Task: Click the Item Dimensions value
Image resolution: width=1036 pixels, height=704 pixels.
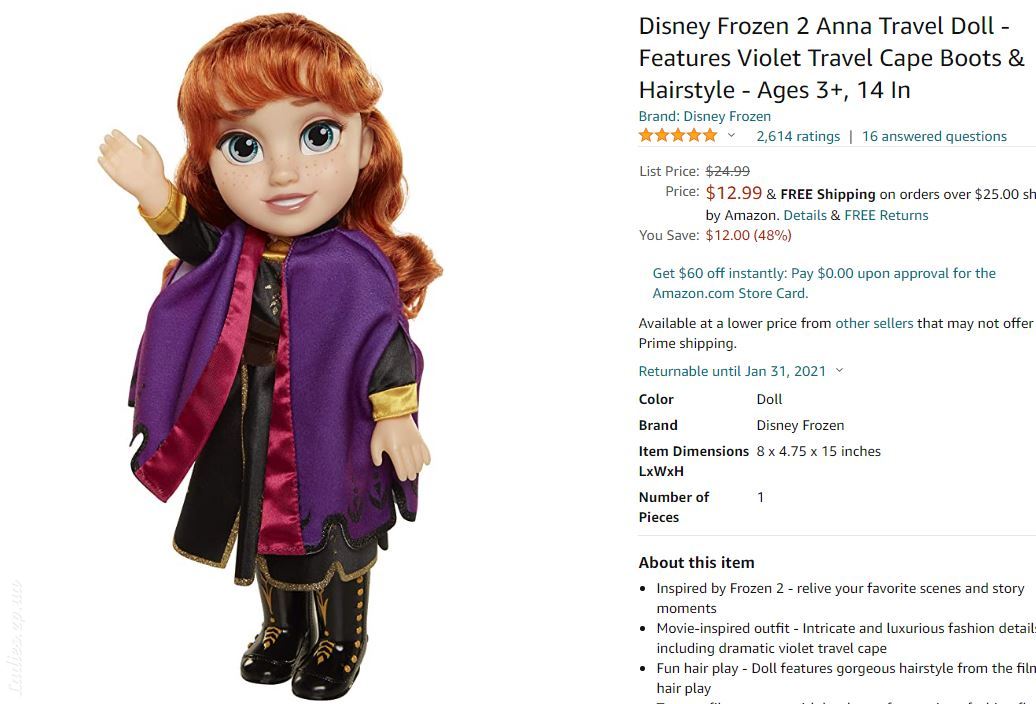Action: point(819,451)
